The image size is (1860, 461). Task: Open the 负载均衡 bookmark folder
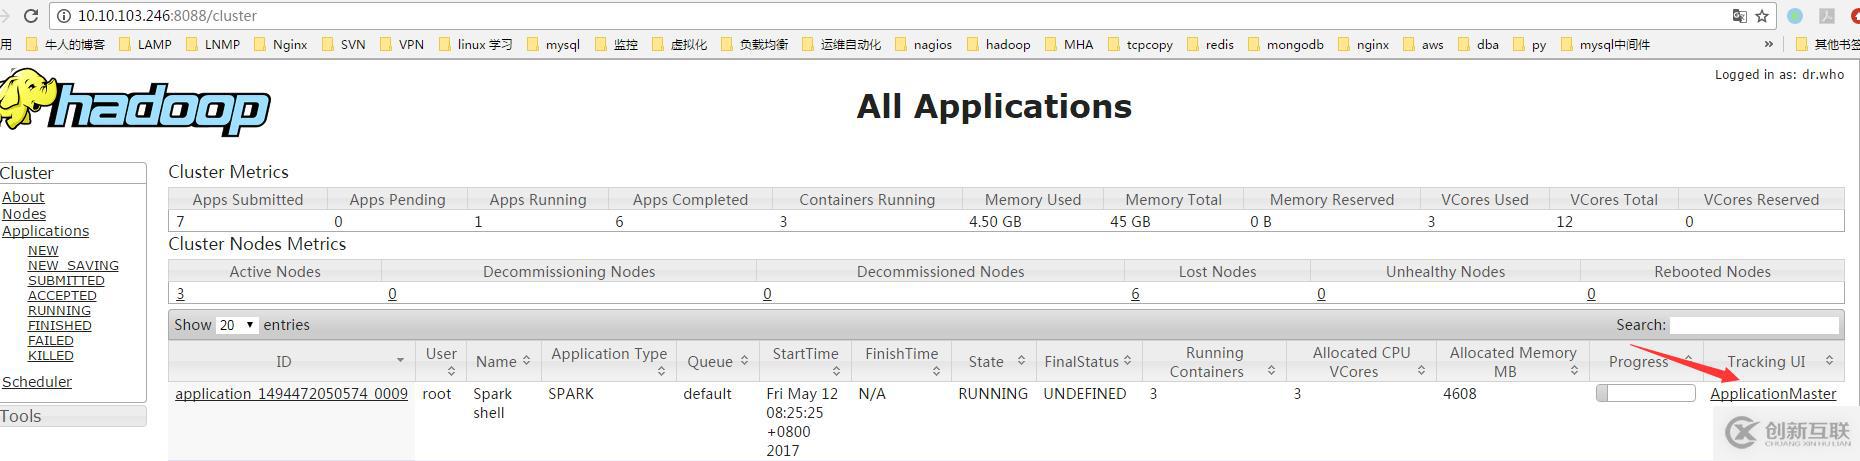tap(754, 44)
